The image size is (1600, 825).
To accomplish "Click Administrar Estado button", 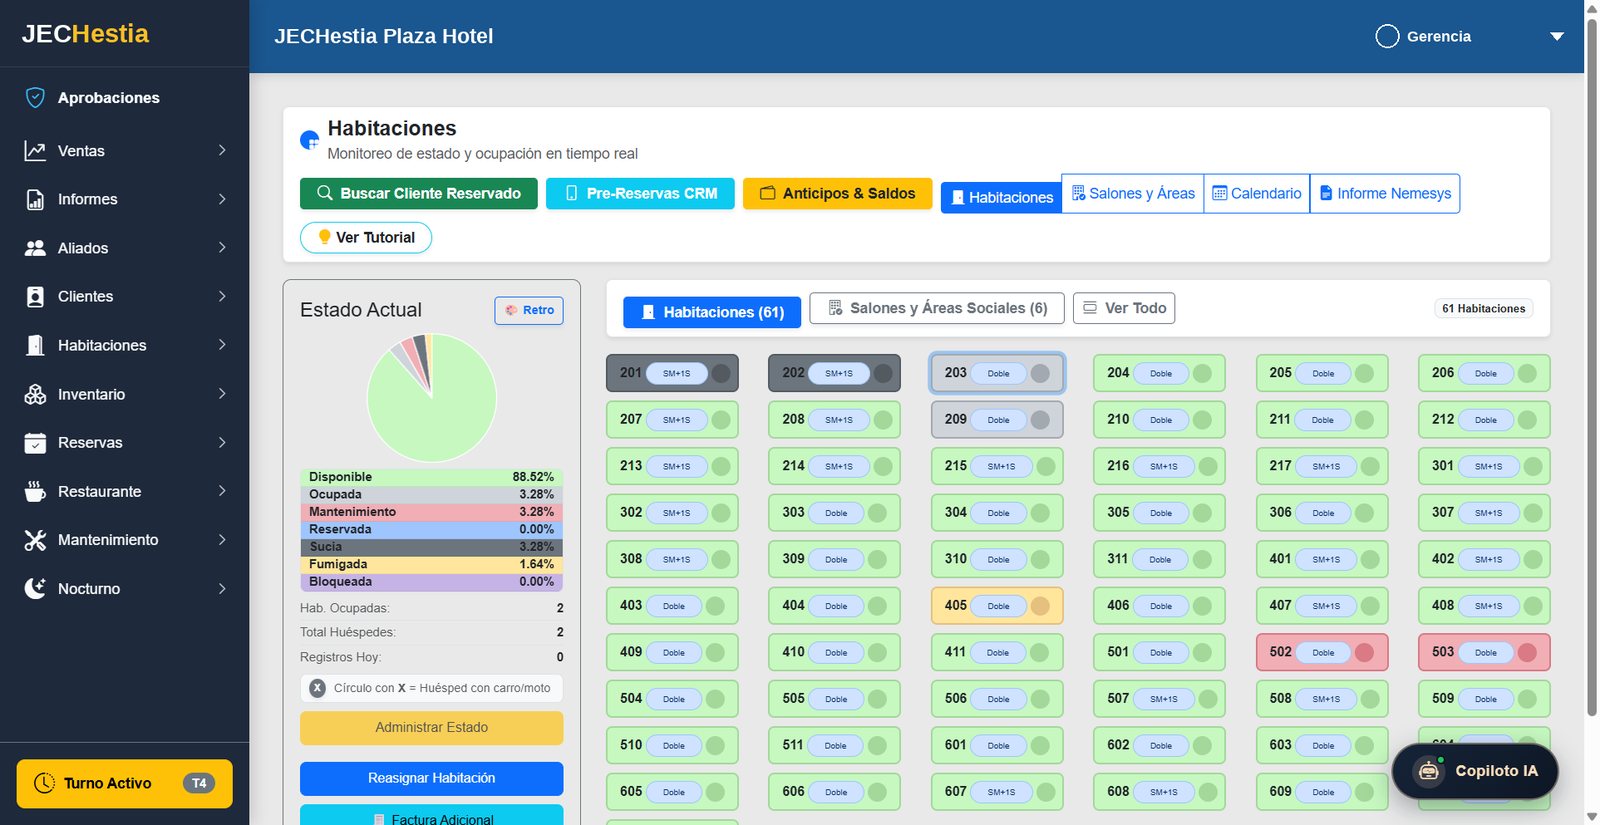I will [x=432, y=728].
